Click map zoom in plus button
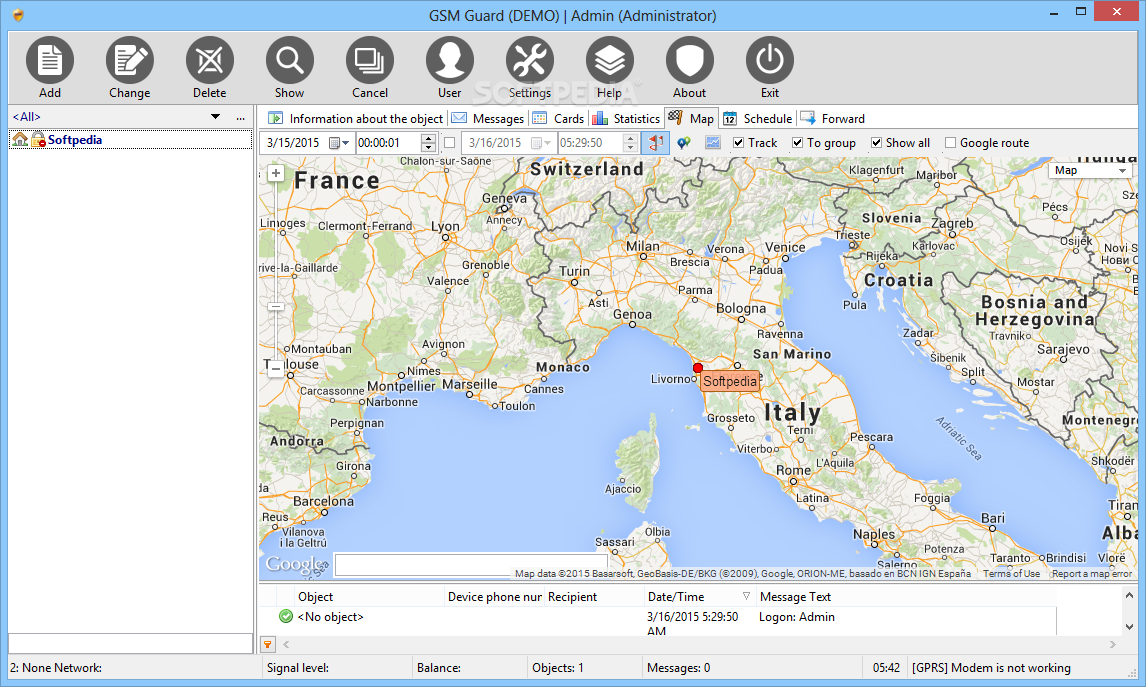This screenshot has height=687, width=1146. [276, 173]
